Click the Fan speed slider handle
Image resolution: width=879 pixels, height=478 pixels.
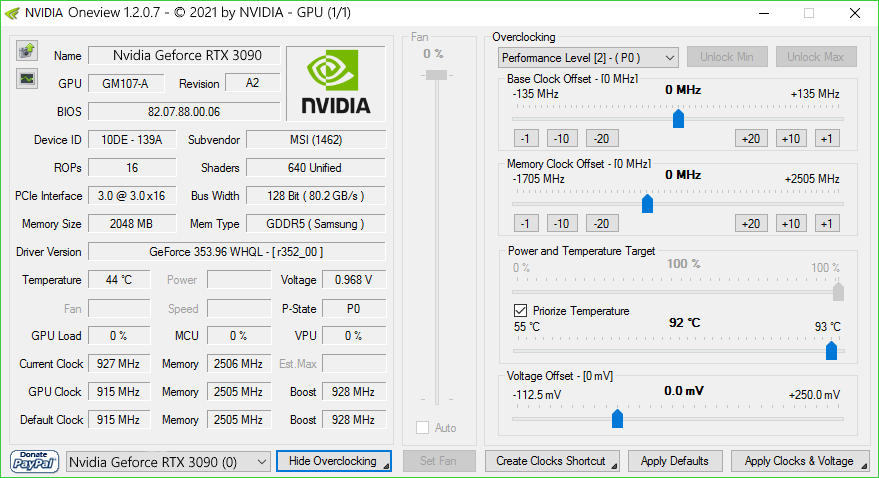(x=436, y=75)
